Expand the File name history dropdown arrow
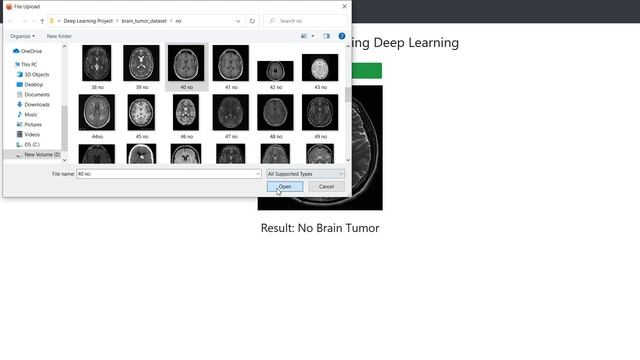This screenshot has width=640, height=360. coord(258,174)
